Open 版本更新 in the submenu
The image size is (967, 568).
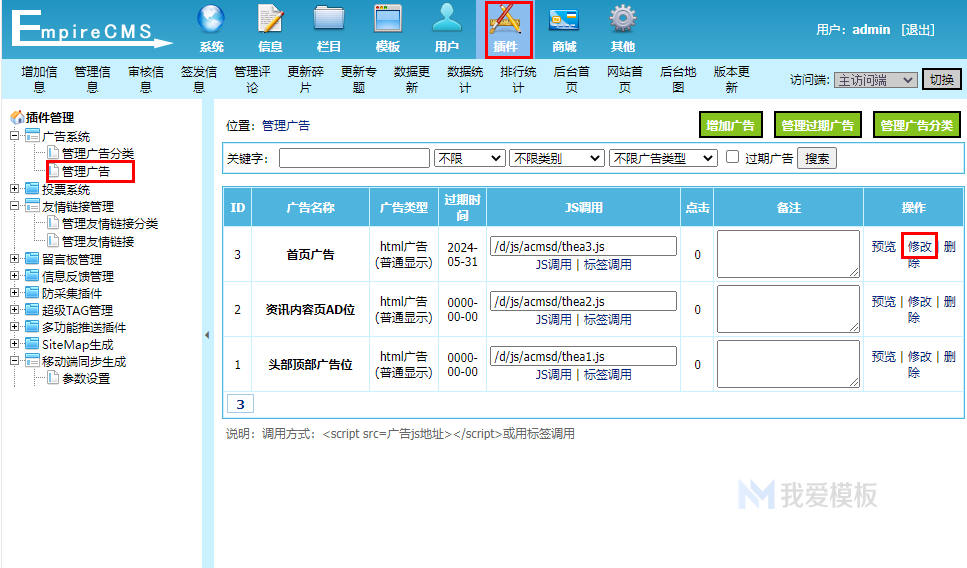click(x=731, y=80)
